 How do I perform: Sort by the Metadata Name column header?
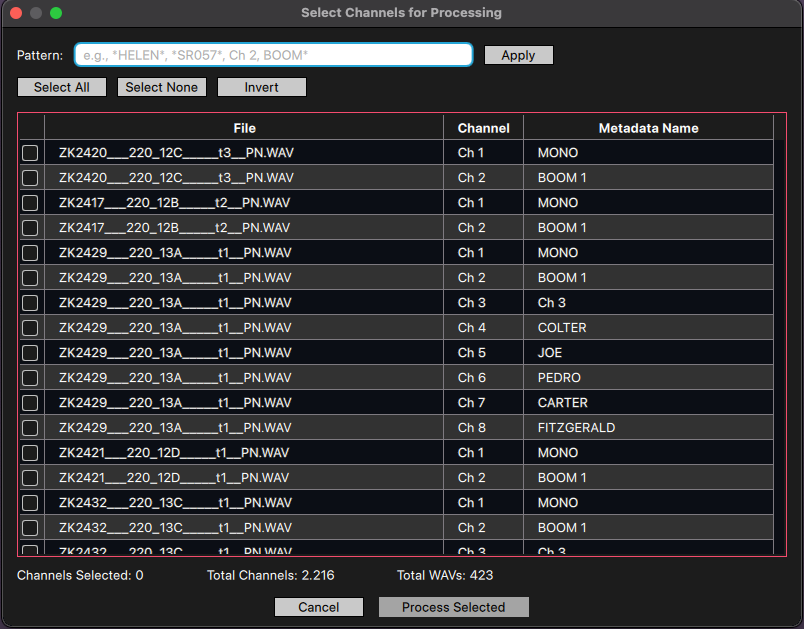coord(649,128)
